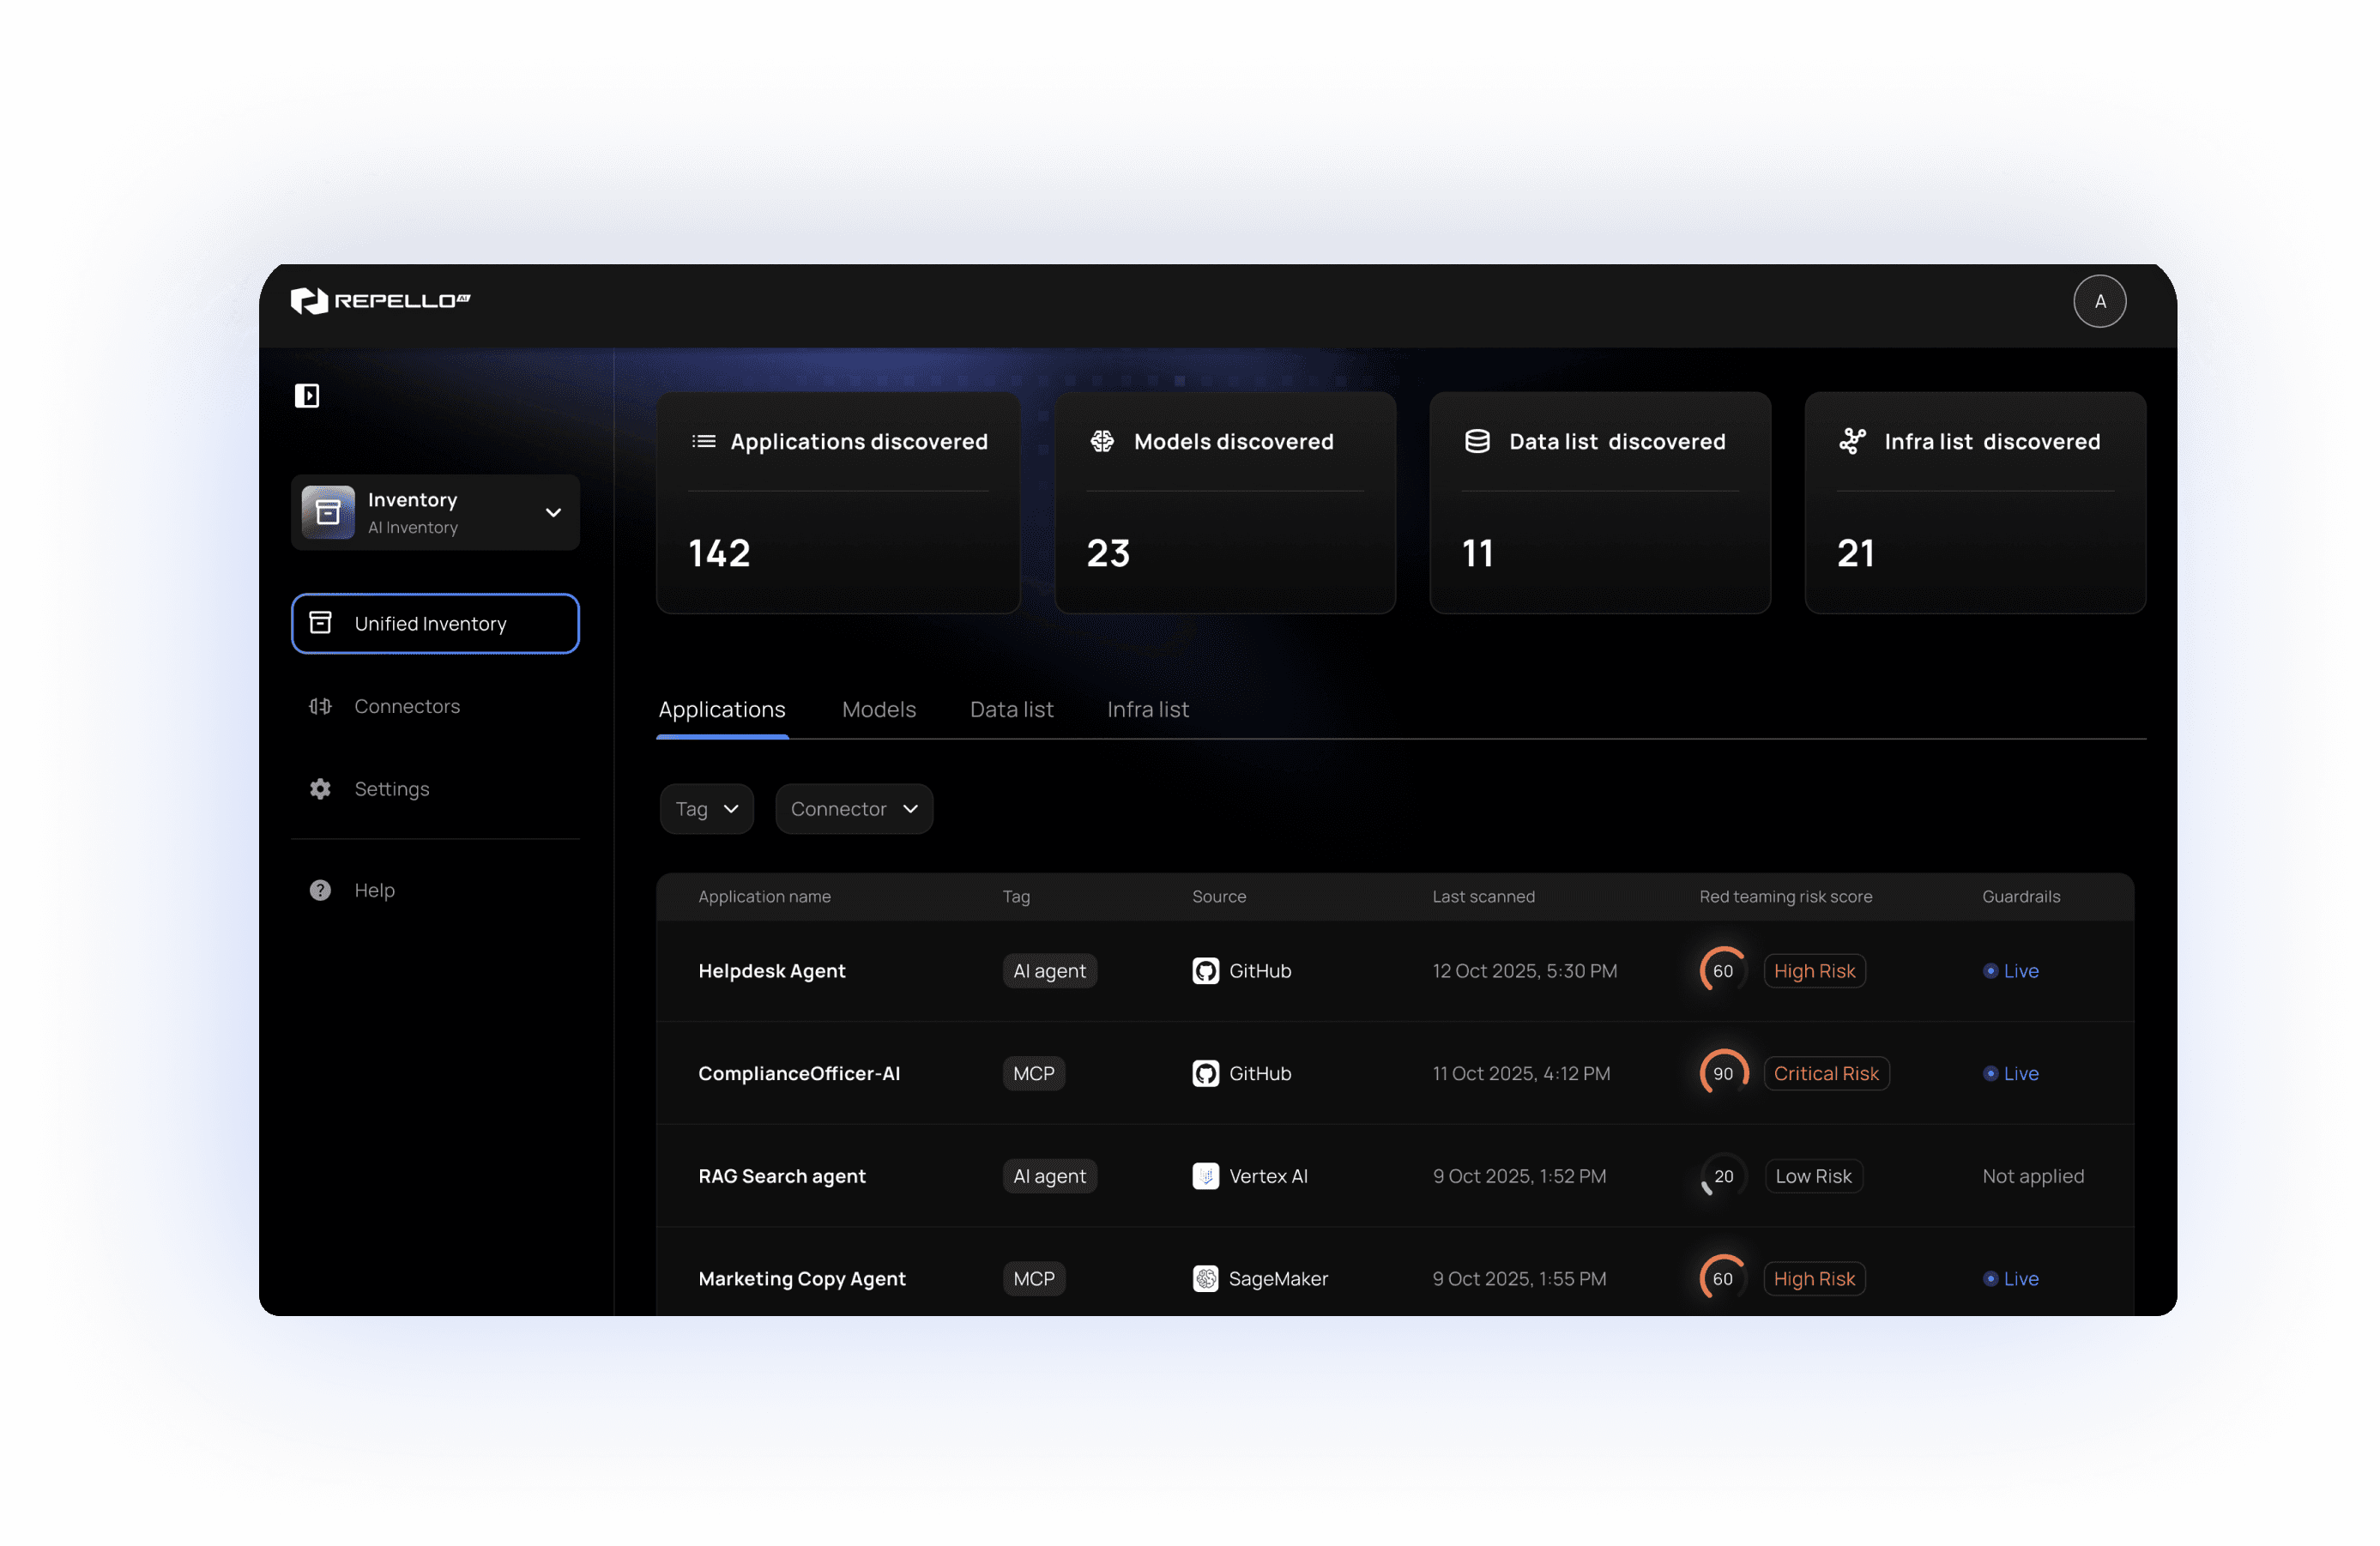
Task: Click the Applications discovered list icon
Action: [704, 441]
